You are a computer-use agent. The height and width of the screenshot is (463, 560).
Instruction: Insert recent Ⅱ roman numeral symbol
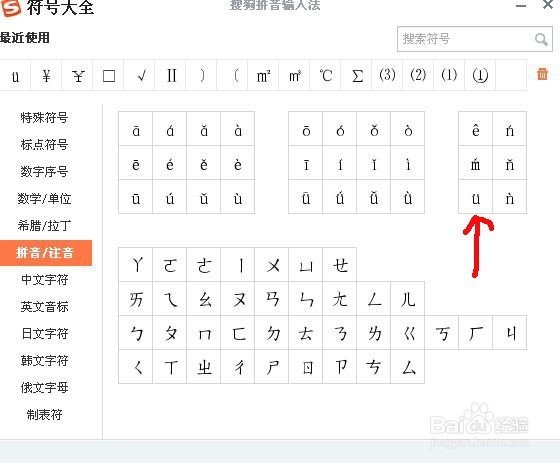pos(170,75)
